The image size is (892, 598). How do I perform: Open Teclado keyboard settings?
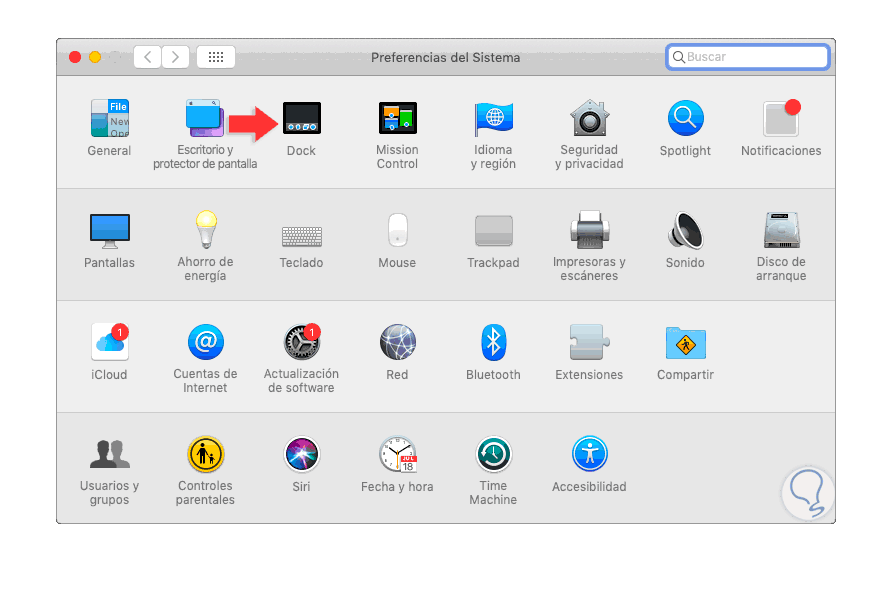coord(302,236)
